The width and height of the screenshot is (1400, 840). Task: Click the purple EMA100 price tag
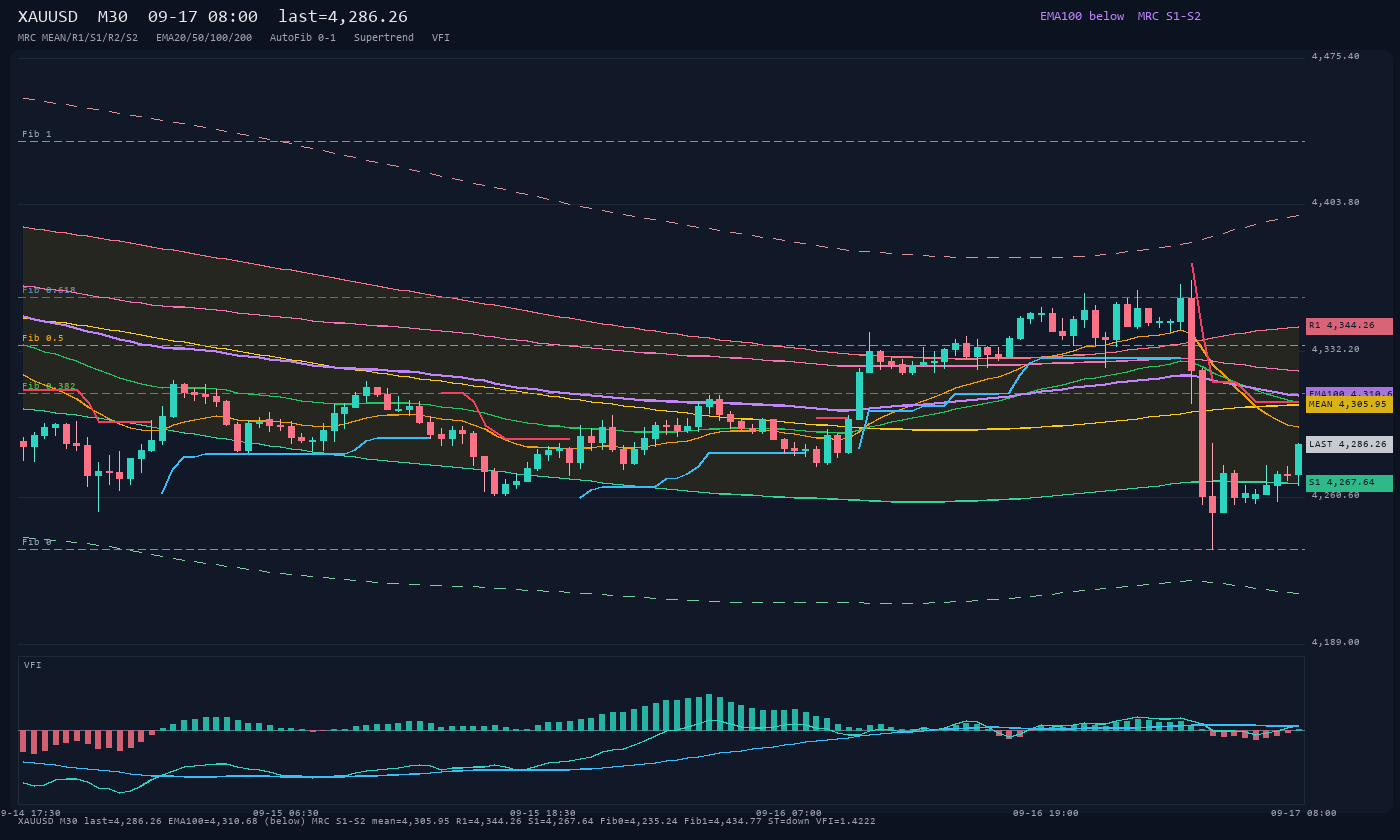(x=1349, y=393)
